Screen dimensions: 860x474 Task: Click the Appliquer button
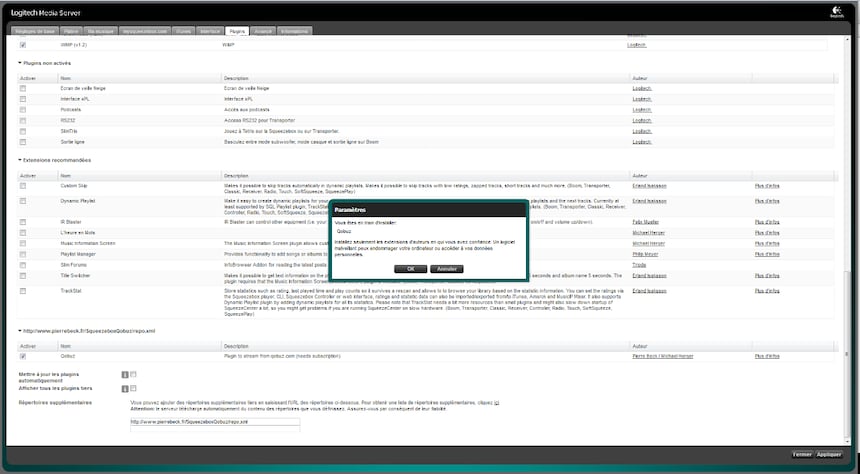tap(829, 455)
